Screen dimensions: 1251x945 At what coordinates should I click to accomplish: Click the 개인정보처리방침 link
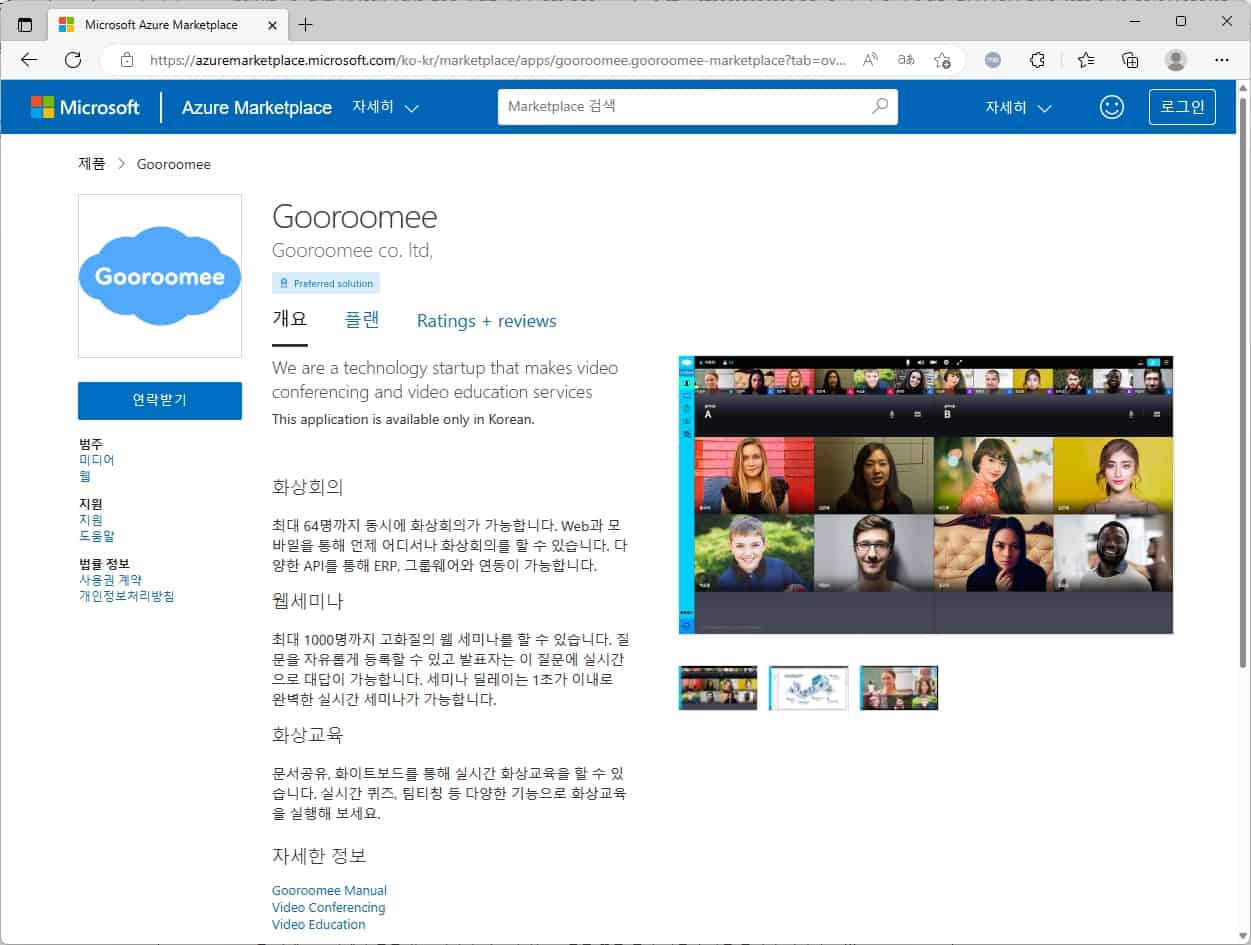126,596
